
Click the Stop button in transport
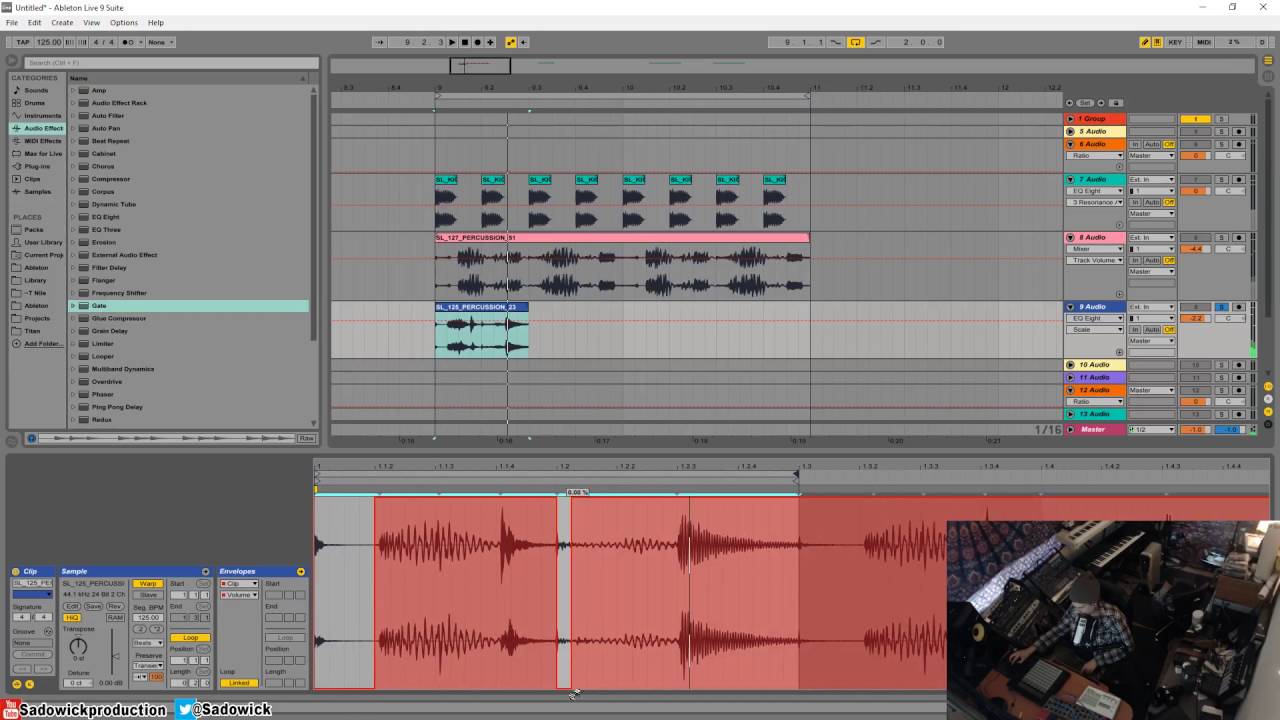pyautogui.click(x=465, y=42)
